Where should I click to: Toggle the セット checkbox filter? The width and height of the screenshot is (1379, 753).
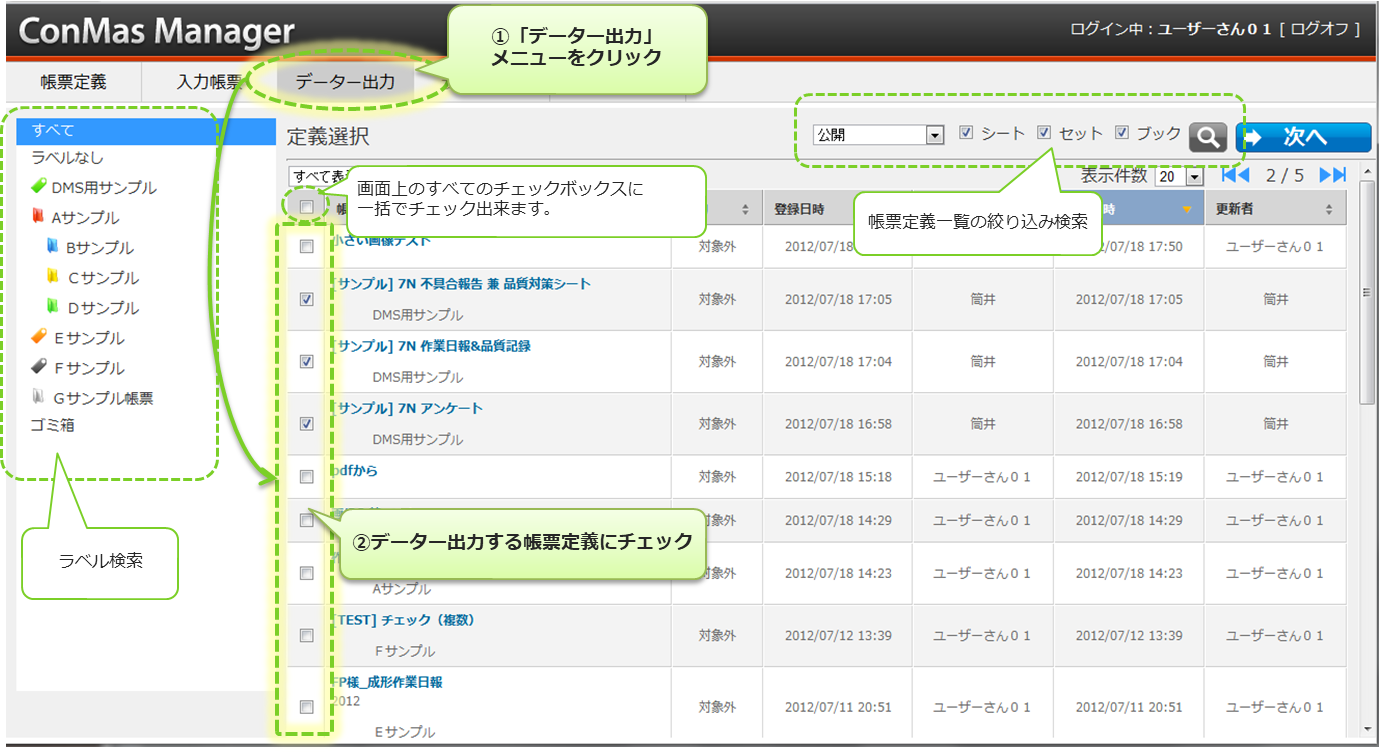(x=1044, y=133)
